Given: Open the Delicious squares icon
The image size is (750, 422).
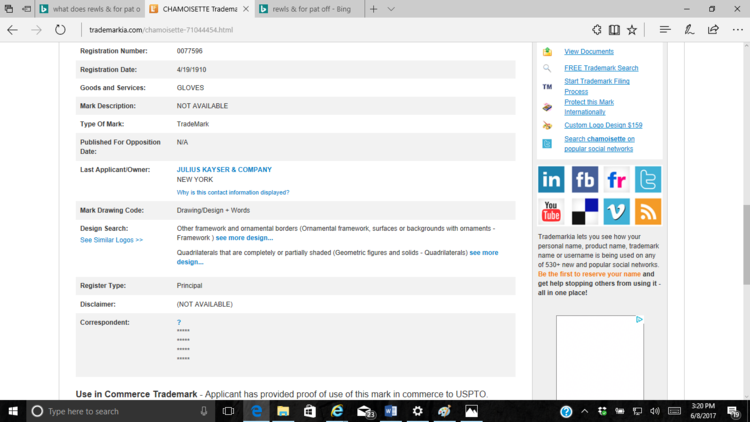Looking at the screenshot, I should coord(585,211).
